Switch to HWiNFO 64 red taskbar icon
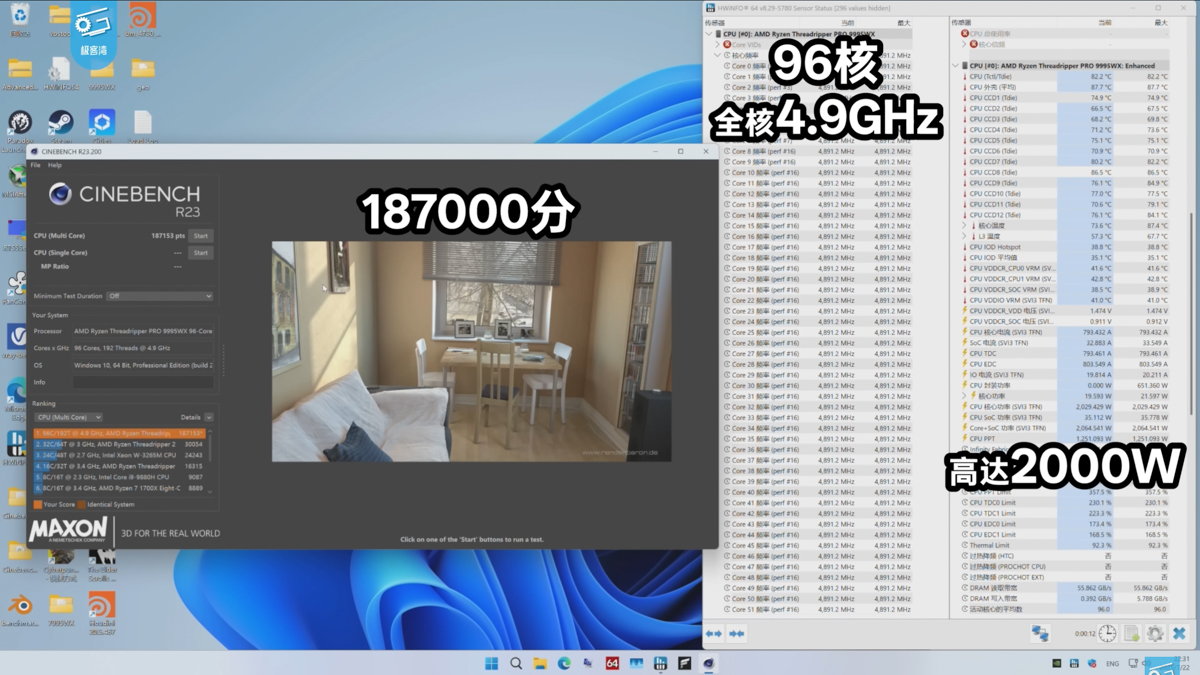Viewport: 1200px width, 675px height. (612, 663)
